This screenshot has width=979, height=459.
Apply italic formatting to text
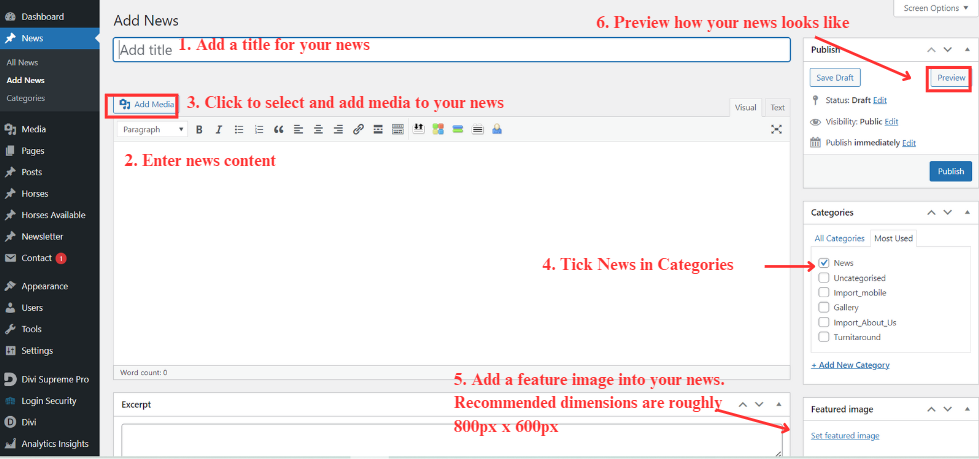click(218, 130)
